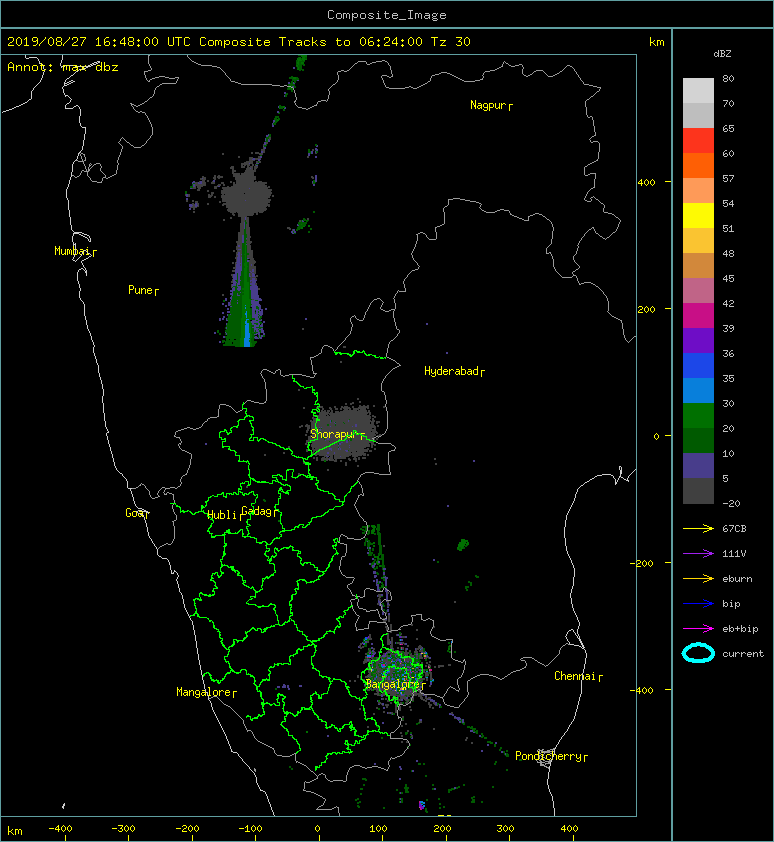Click the gray radar echo near Shorapur
The width and height of the screenshot is (774, 842).
(x=343, y=432)
